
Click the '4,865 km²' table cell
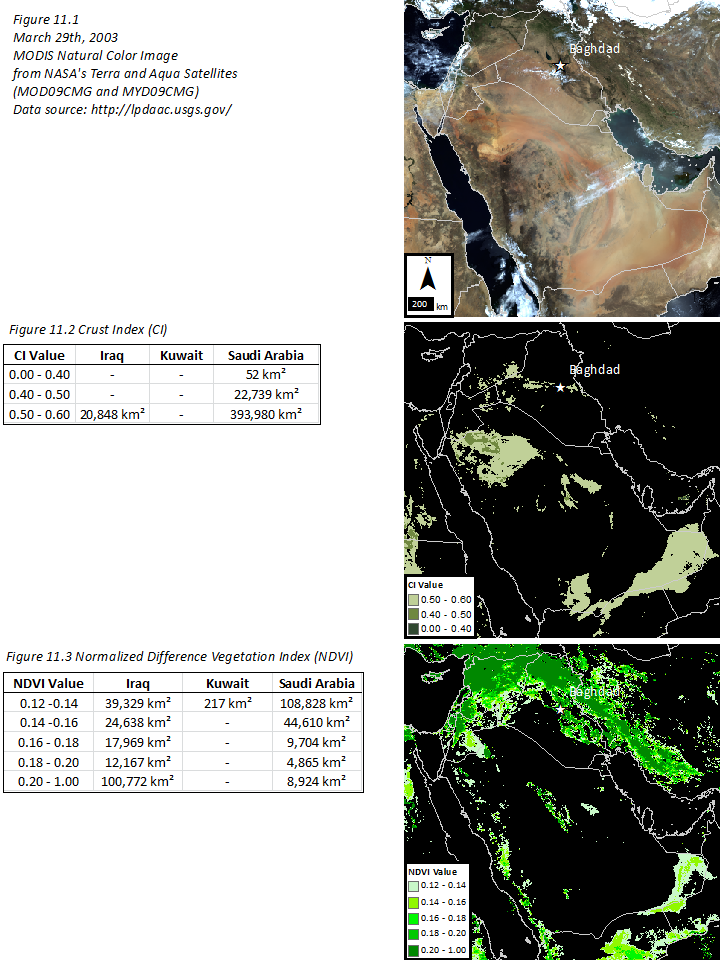point(317,762)
